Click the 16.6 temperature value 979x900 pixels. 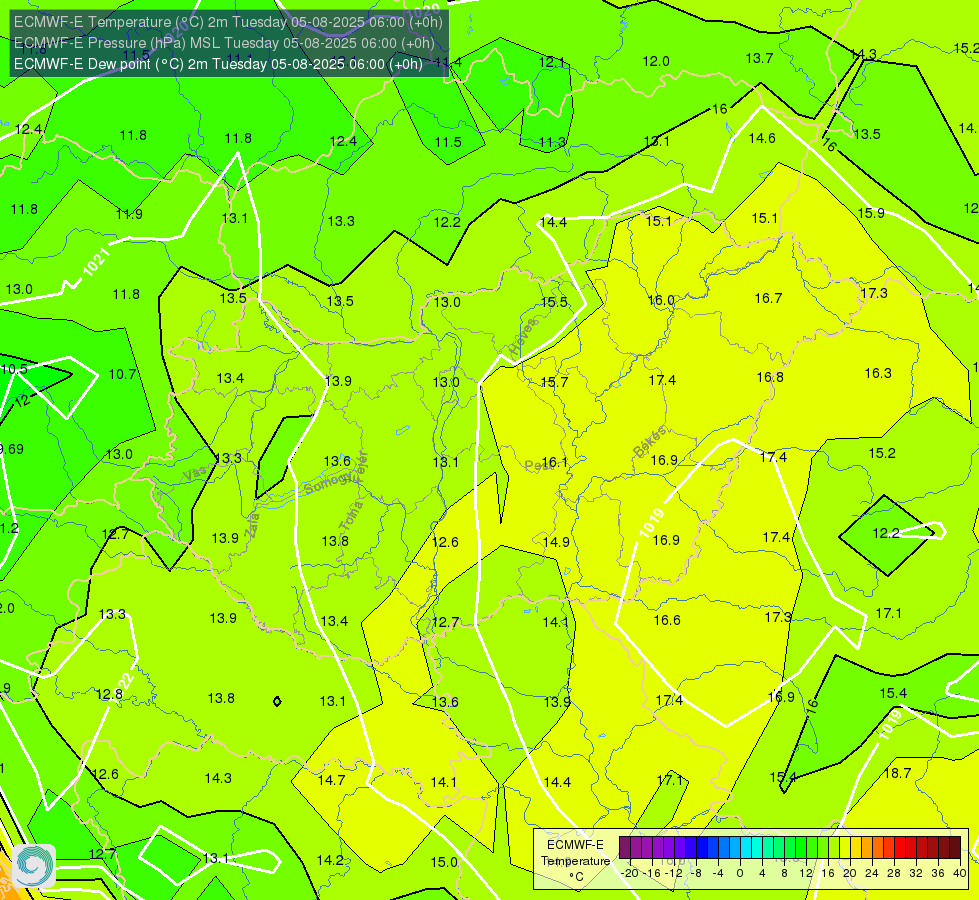667,620
